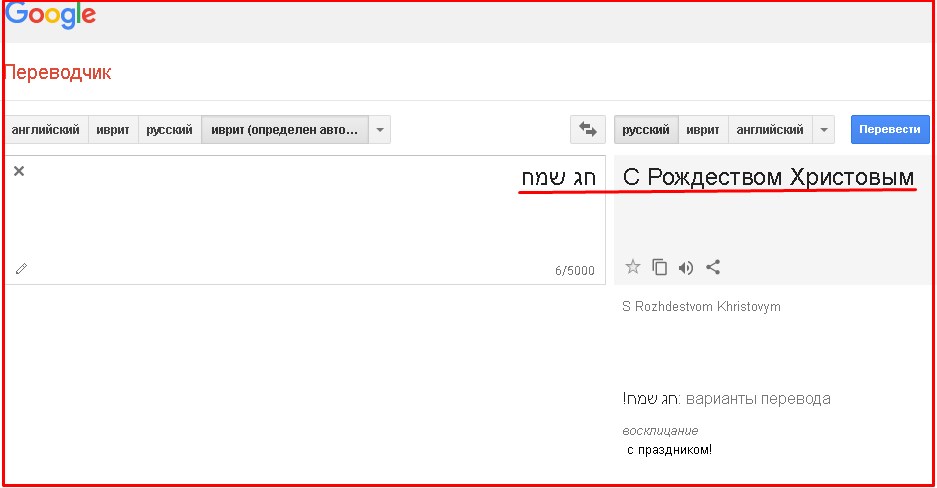Set target language to иврит

point(703,130)
